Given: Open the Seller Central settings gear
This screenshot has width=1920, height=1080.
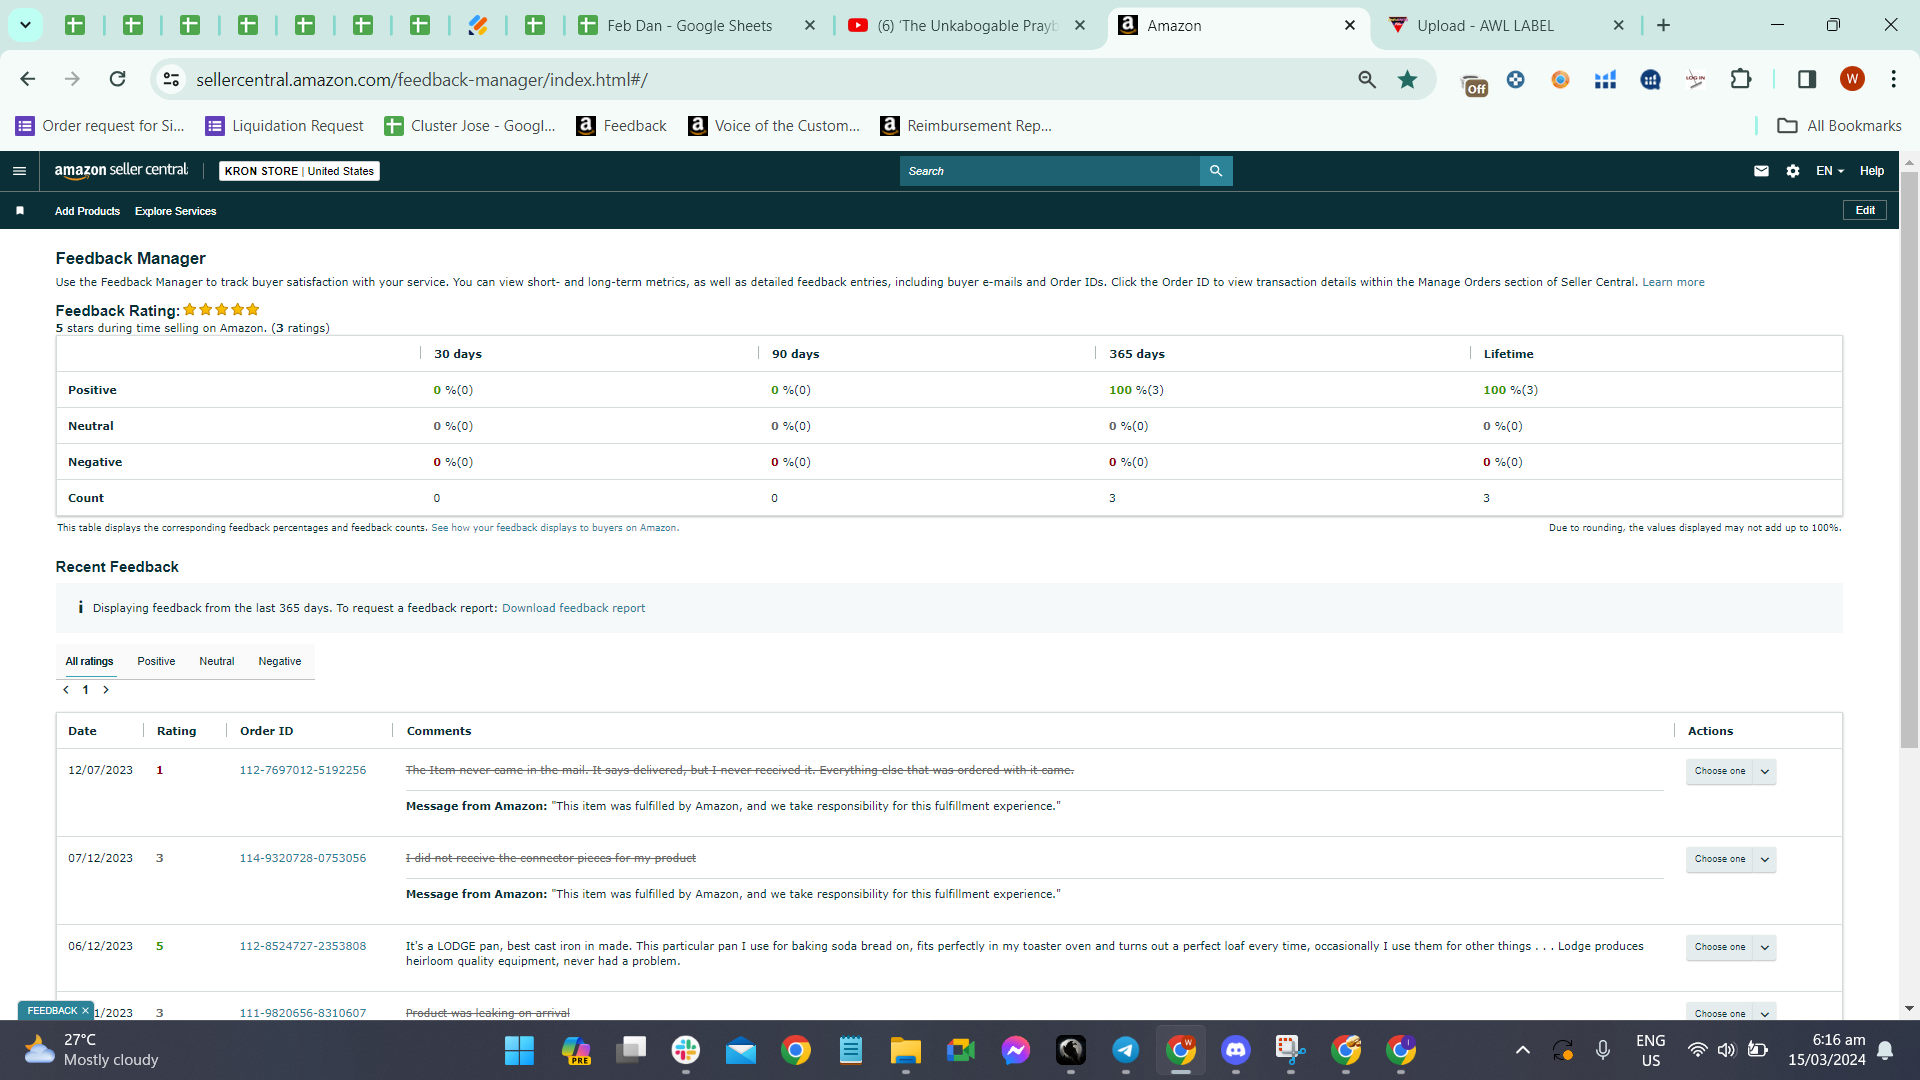Looking at the screenshot, I should tap(1793, 171).
